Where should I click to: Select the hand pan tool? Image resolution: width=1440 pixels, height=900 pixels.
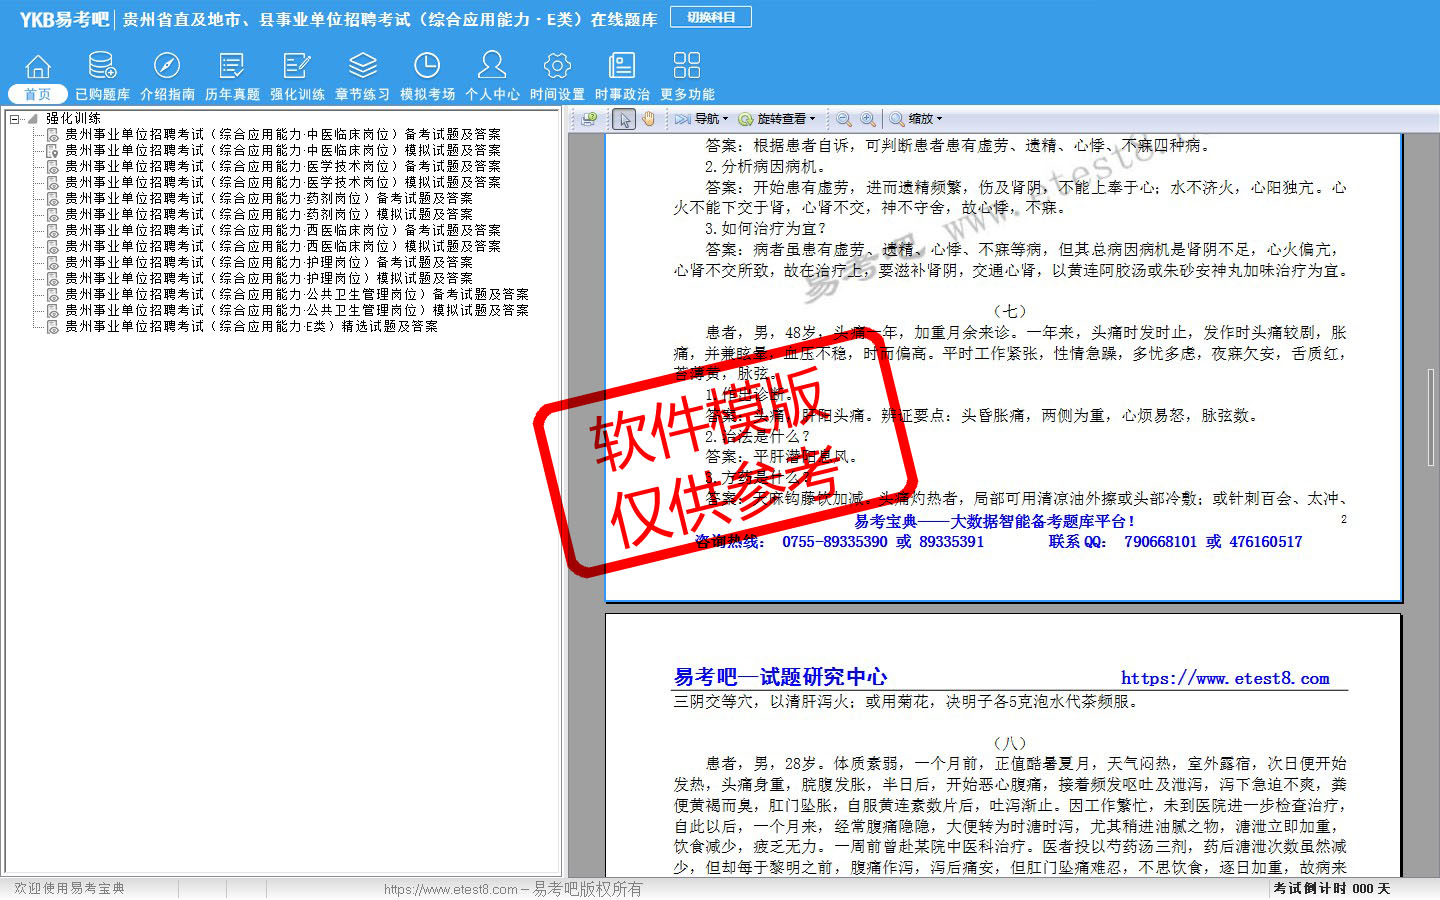[648, 119]
